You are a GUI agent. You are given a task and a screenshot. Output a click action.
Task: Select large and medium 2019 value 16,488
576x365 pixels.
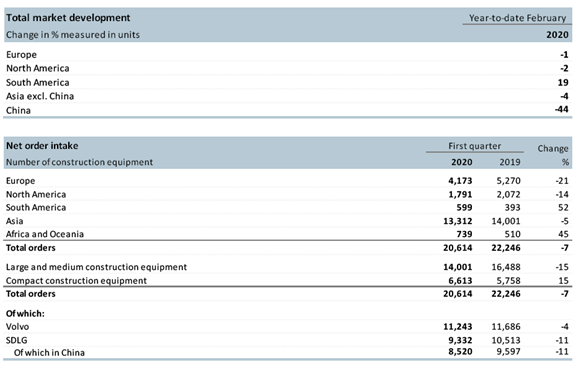point(506,267)
